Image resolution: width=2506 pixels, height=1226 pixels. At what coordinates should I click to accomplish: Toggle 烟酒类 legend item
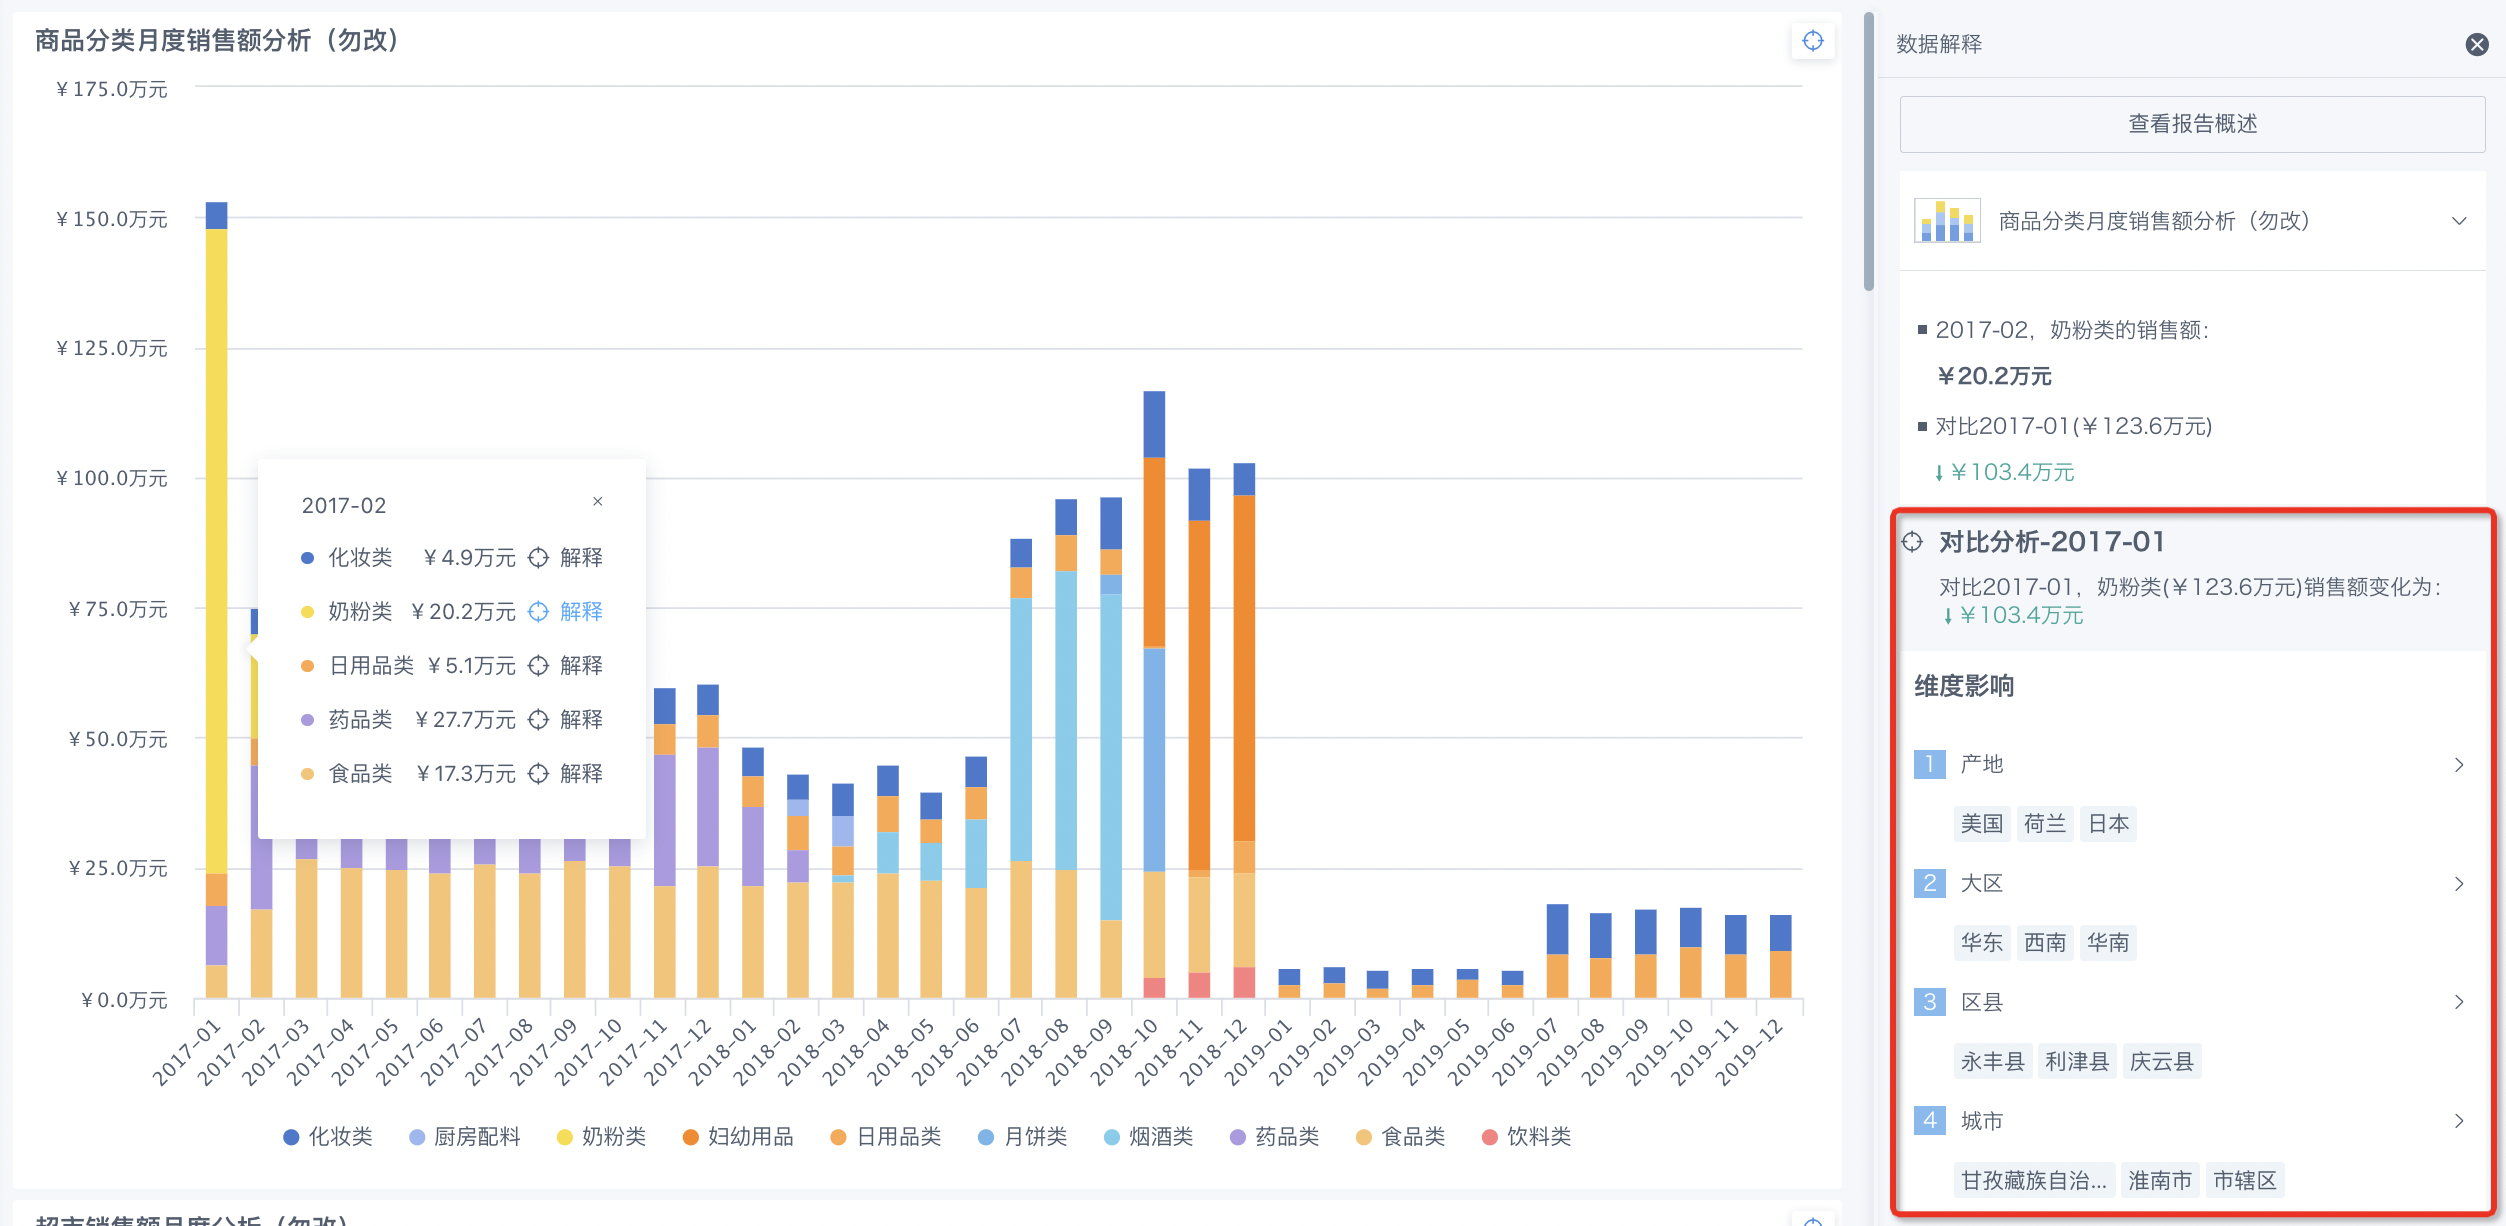coord(1148,1137)
